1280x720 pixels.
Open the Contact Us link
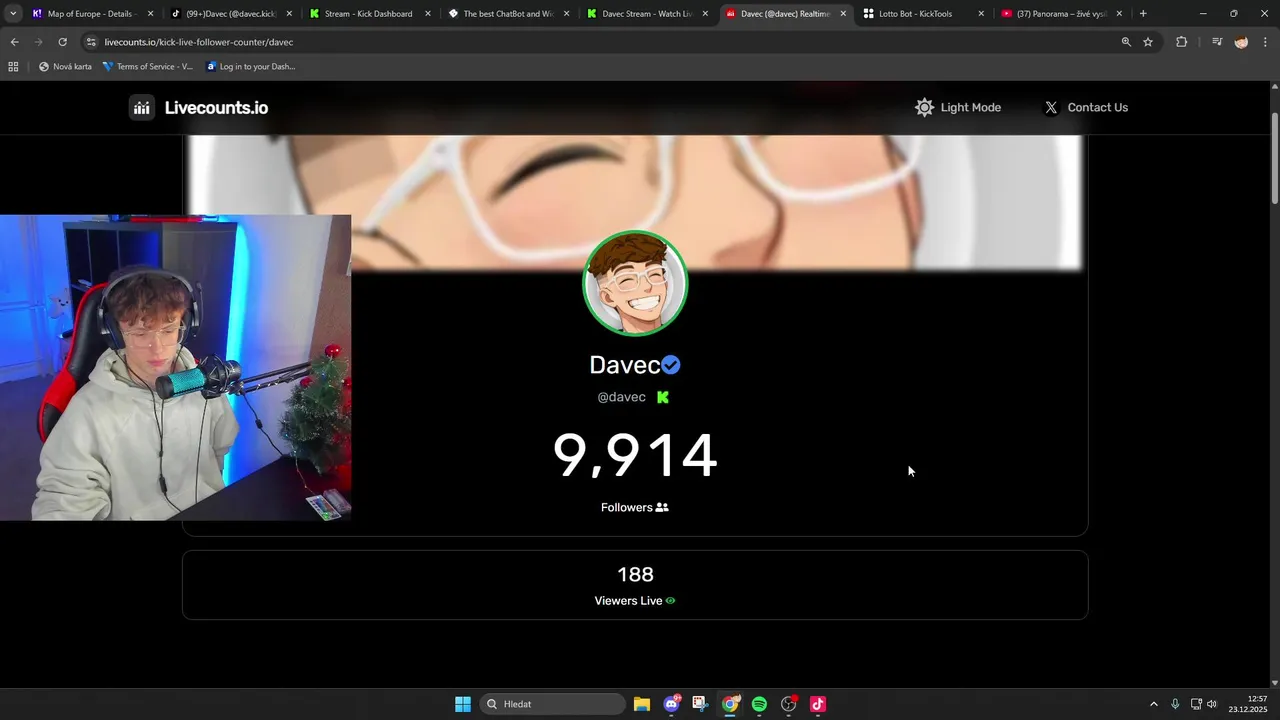(1086, 107)
